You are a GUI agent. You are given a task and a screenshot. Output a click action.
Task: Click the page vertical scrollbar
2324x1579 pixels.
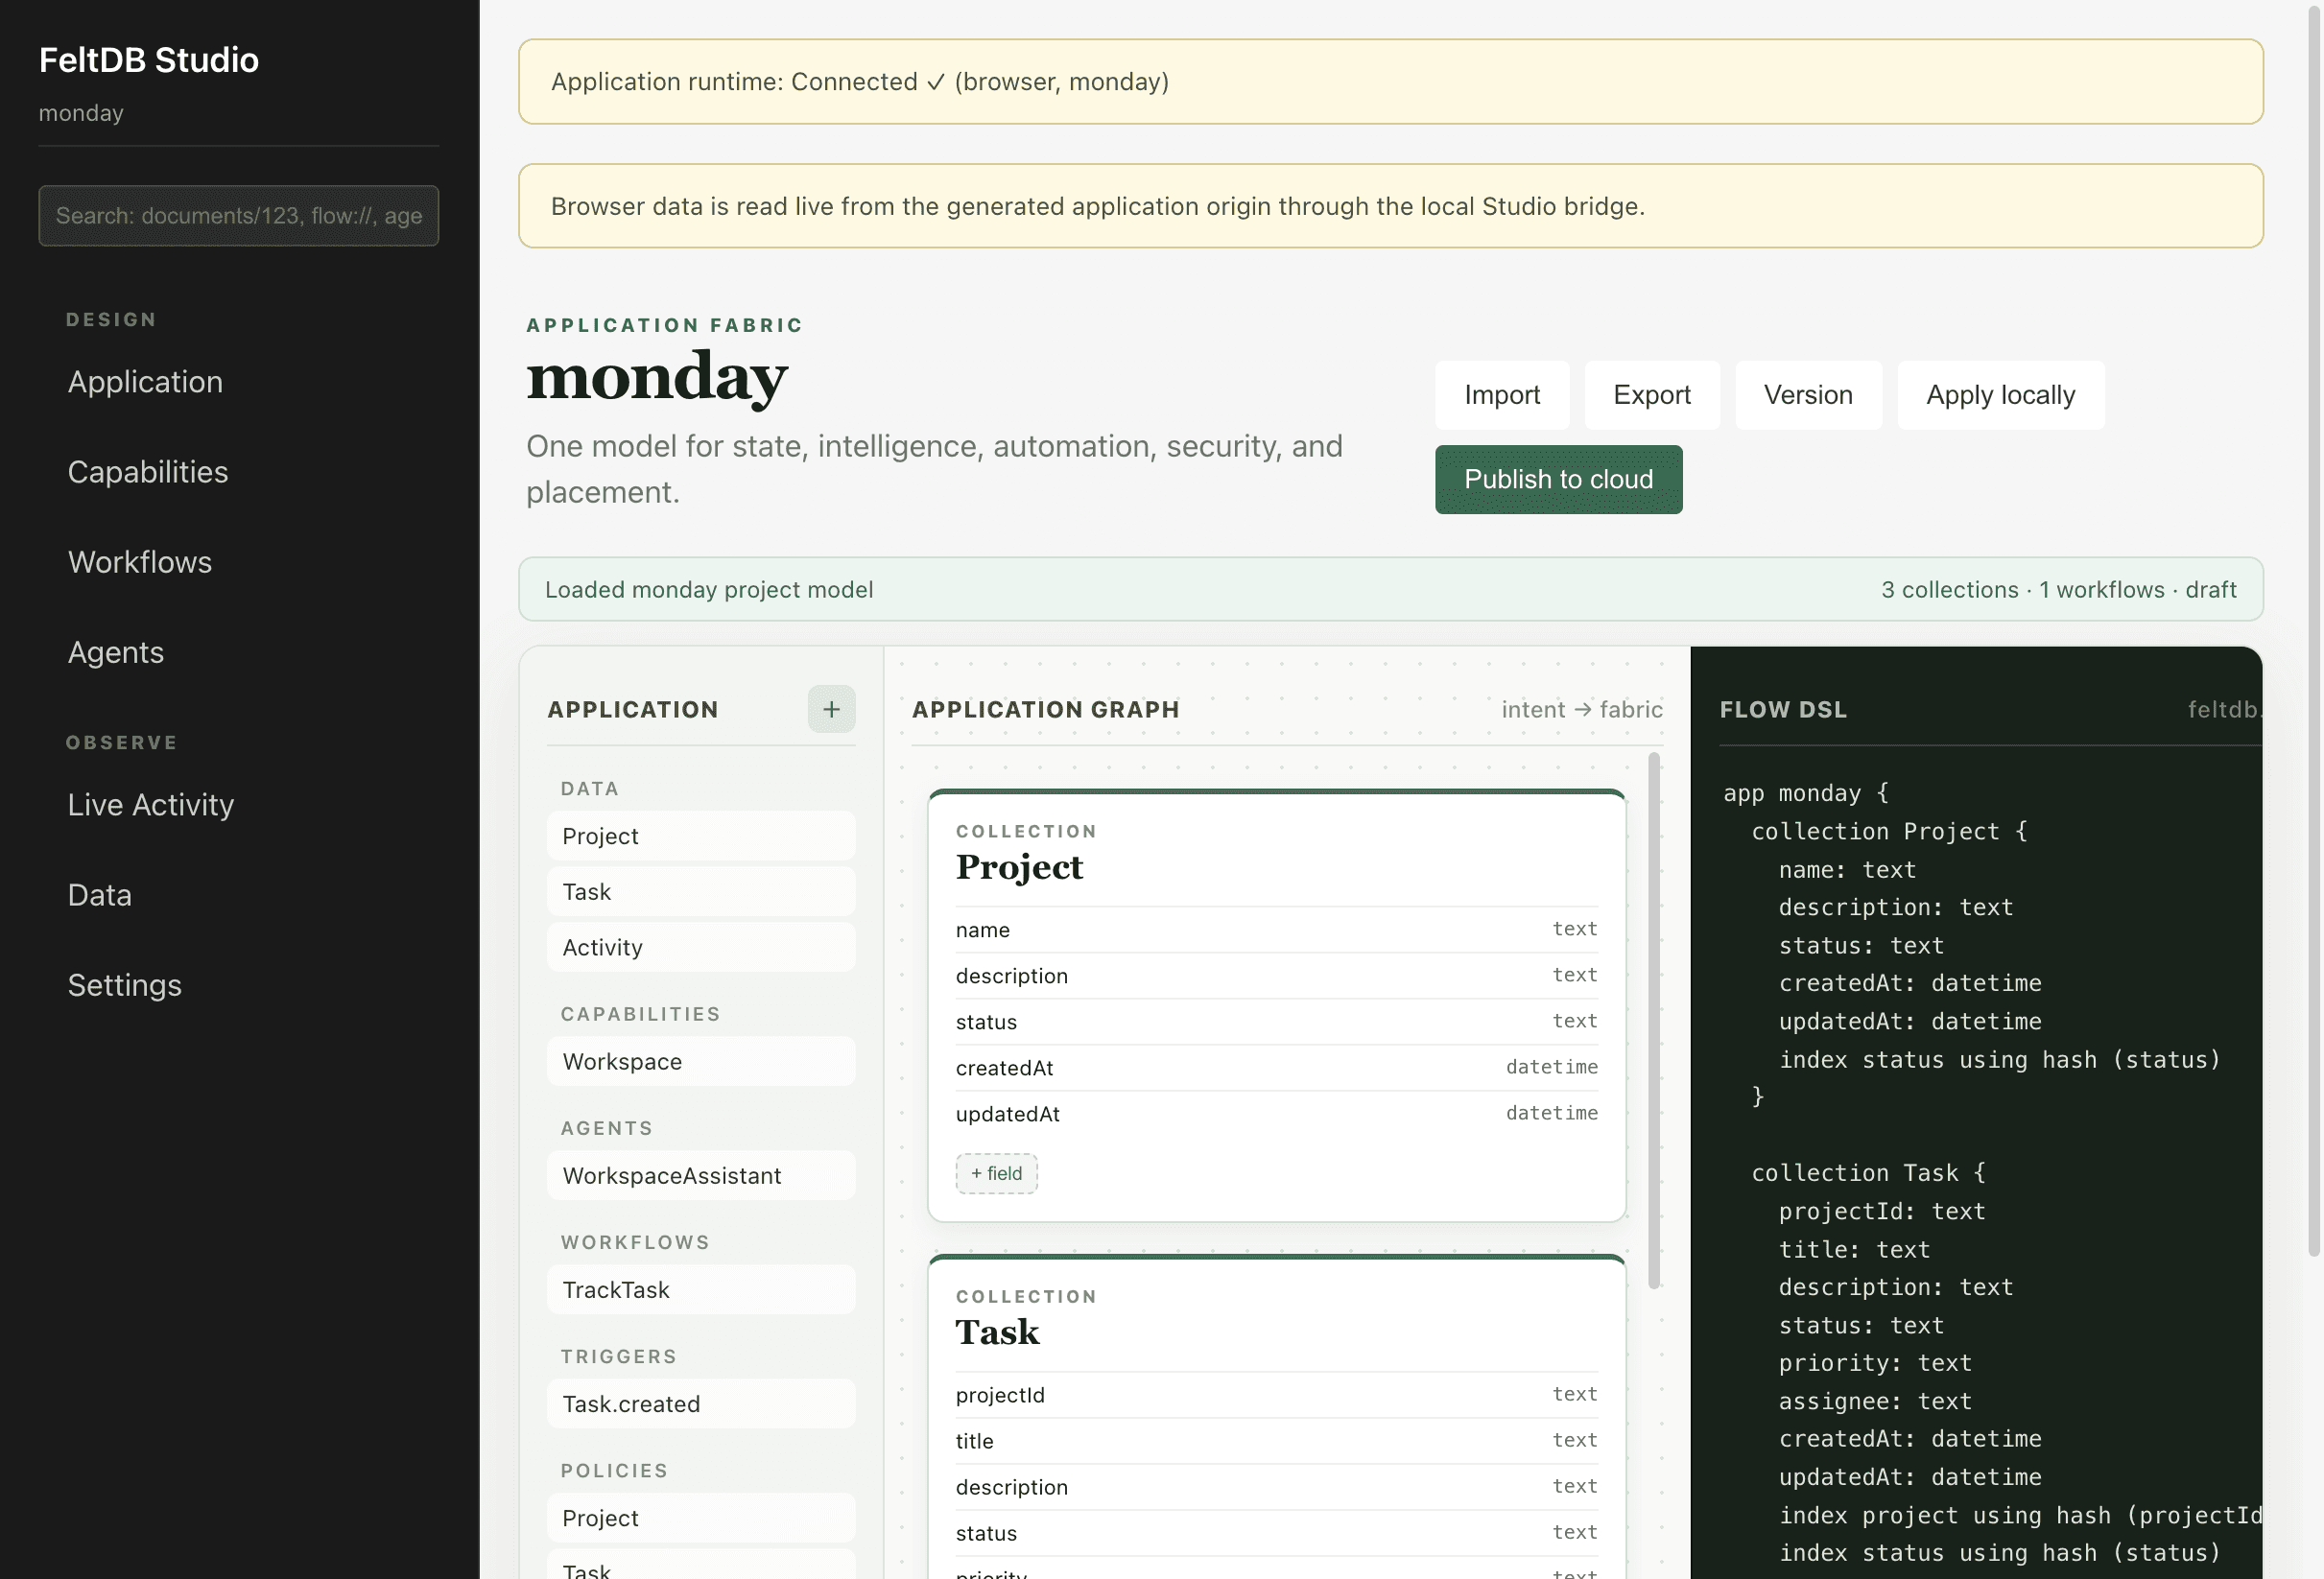coord(2313,630)
